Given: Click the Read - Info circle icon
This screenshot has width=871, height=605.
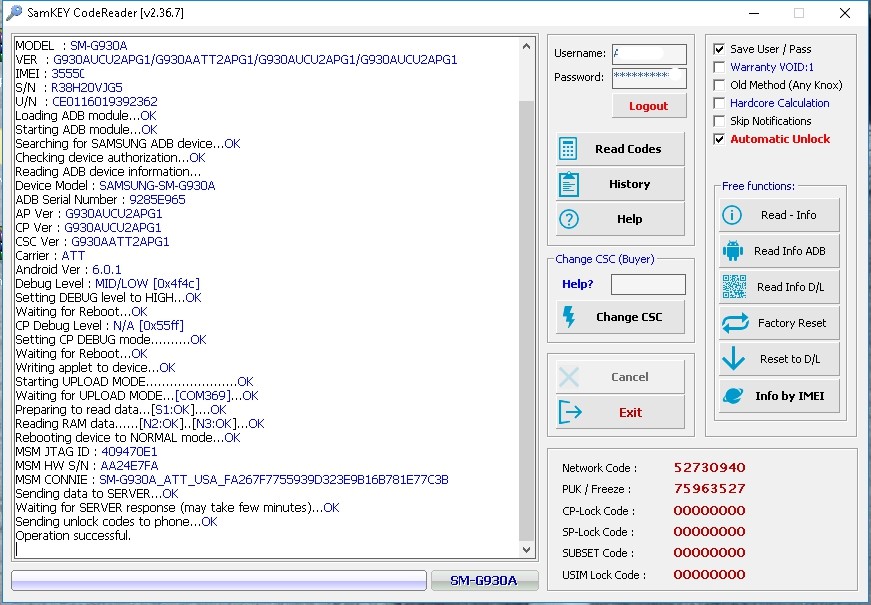Looking at the screenshot, I should pos(732,215).
